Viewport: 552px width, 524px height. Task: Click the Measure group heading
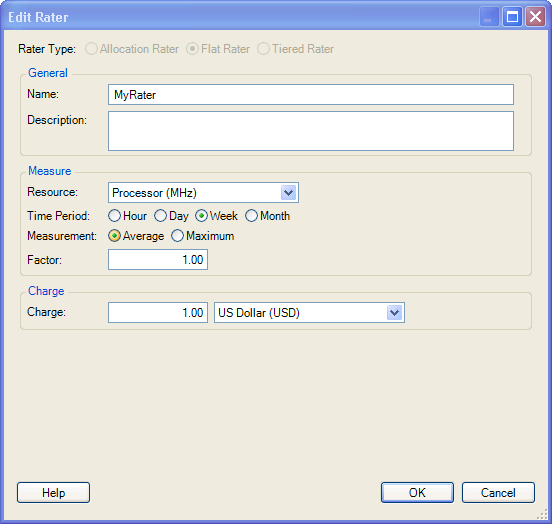[50, 171]
